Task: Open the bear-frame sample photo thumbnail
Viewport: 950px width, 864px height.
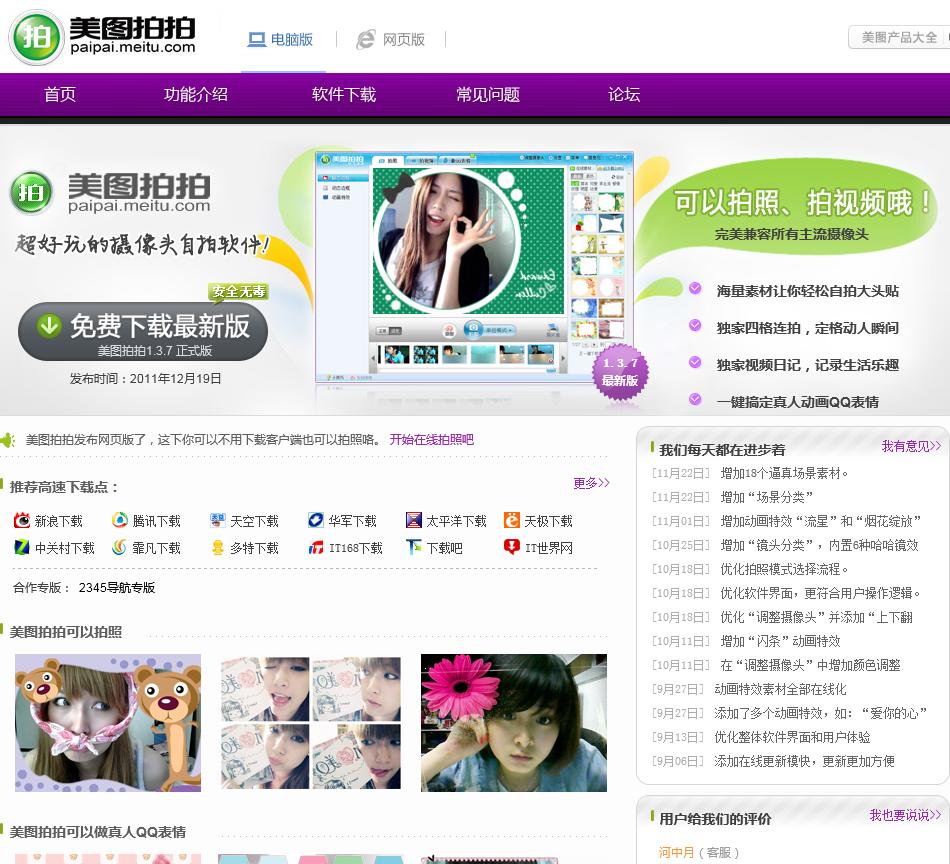Action: 108,723
